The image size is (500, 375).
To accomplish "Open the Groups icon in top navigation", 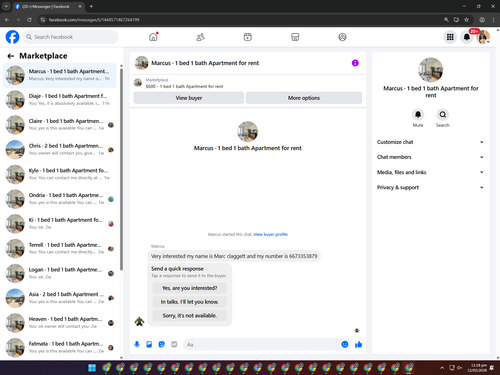I will (x=342, y=37).
